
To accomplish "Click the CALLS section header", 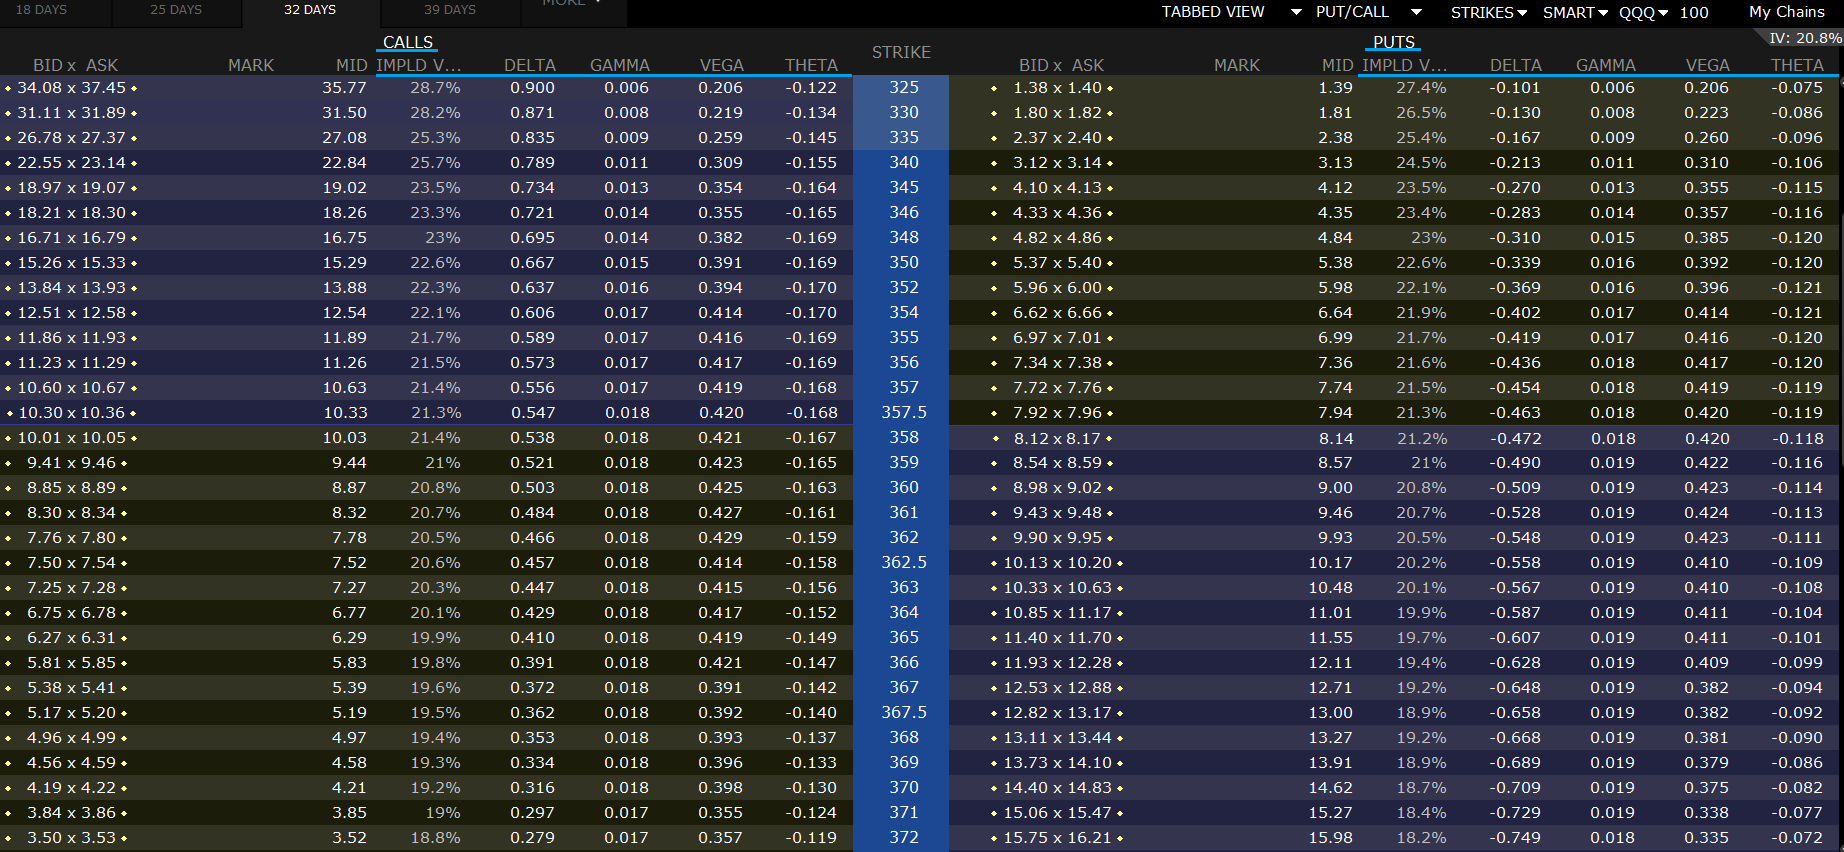I will point(408,42).
